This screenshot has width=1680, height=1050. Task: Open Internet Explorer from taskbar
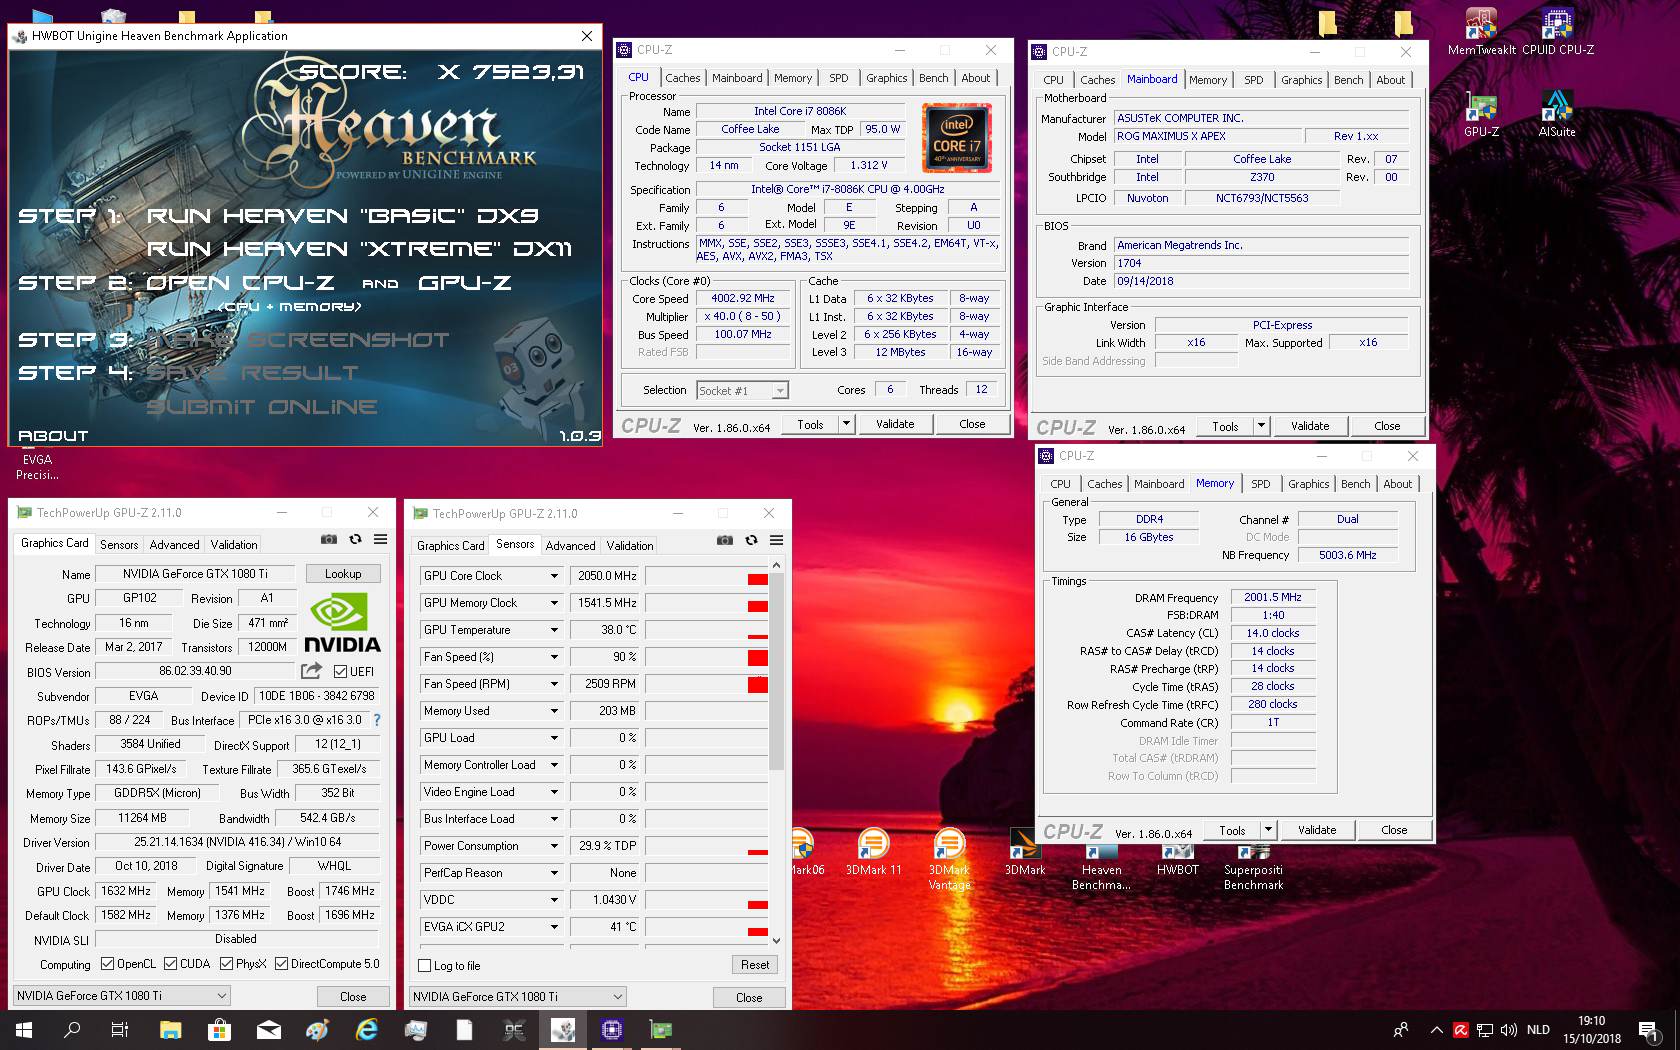367,1029
